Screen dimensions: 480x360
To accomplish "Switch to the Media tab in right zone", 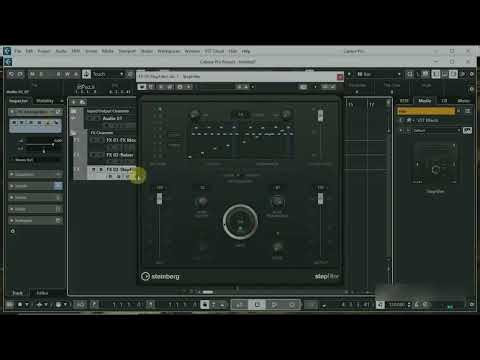I will click(425, 101).
